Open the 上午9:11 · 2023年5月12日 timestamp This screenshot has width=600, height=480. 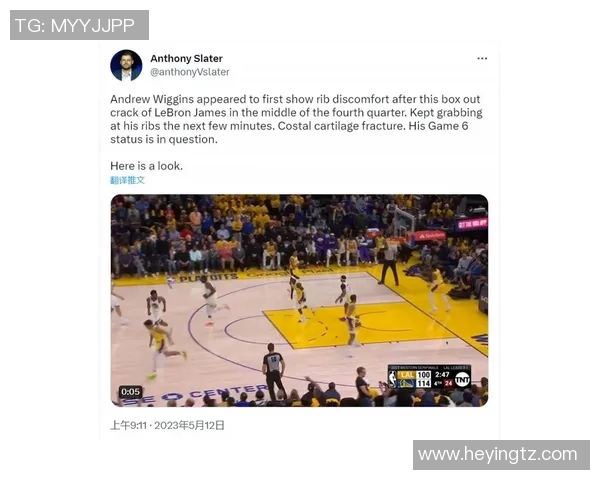pyautogui.click(x=167, y=425)
